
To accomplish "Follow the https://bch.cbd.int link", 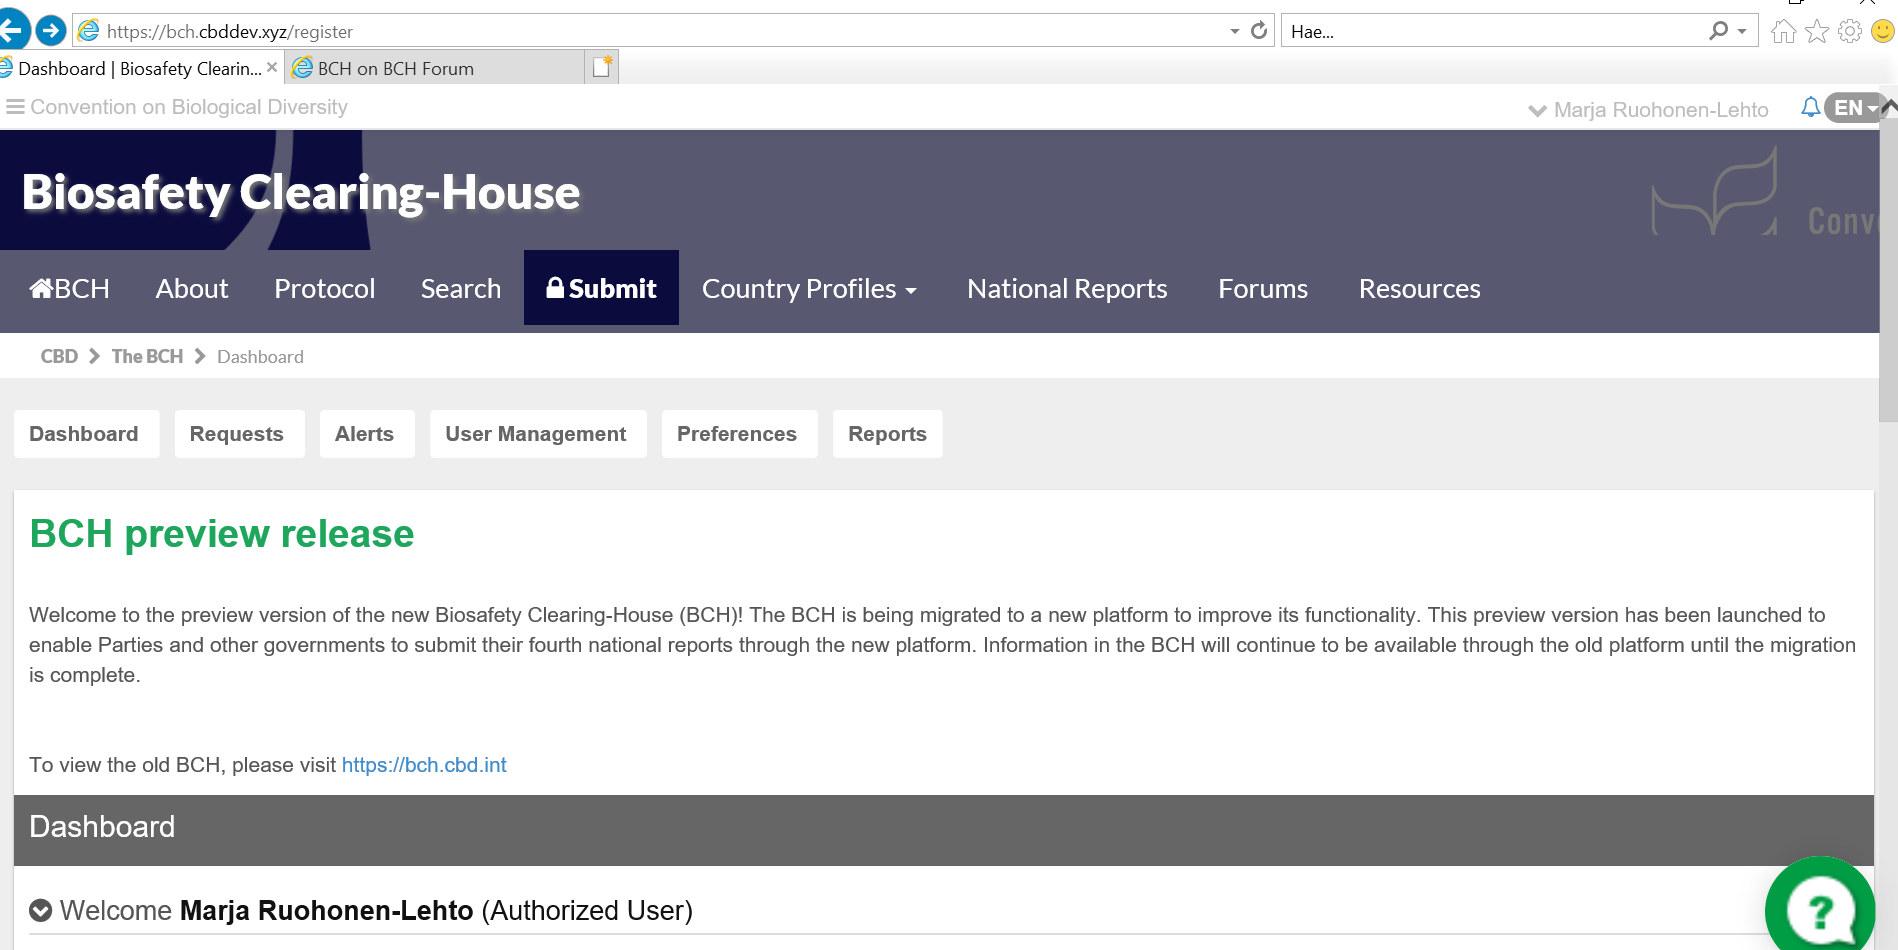I will tap(424, 765).
